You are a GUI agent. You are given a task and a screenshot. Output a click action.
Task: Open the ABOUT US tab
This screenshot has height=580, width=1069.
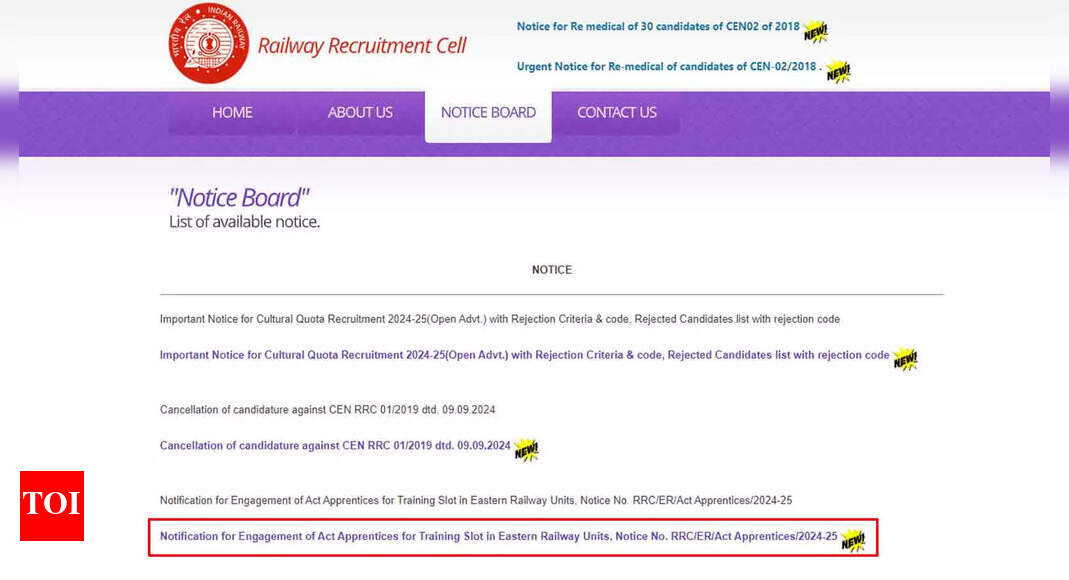(x=360, y=112)
